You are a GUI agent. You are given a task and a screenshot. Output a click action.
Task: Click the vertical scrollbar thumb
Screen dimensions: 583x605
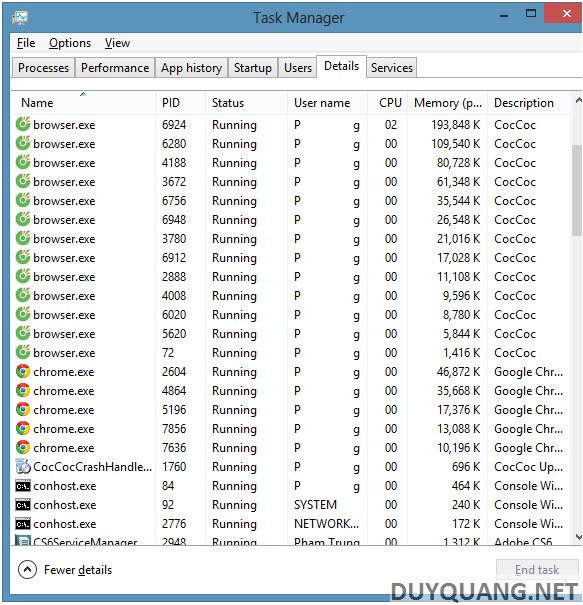577,189
